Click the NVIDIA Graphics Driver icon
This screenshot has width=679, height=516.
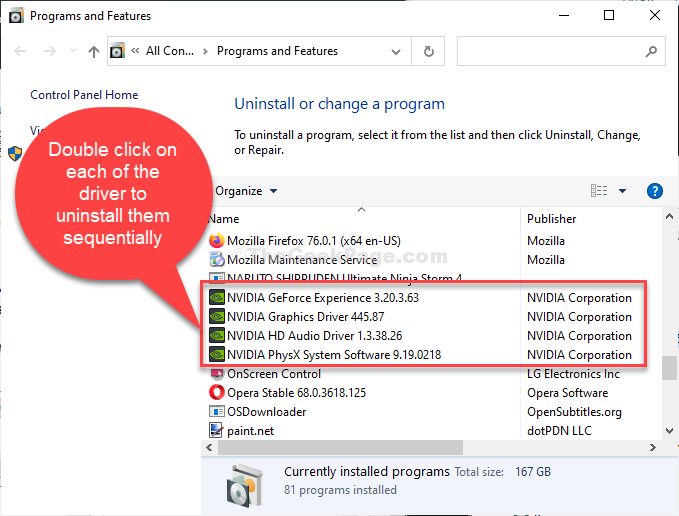217,317
